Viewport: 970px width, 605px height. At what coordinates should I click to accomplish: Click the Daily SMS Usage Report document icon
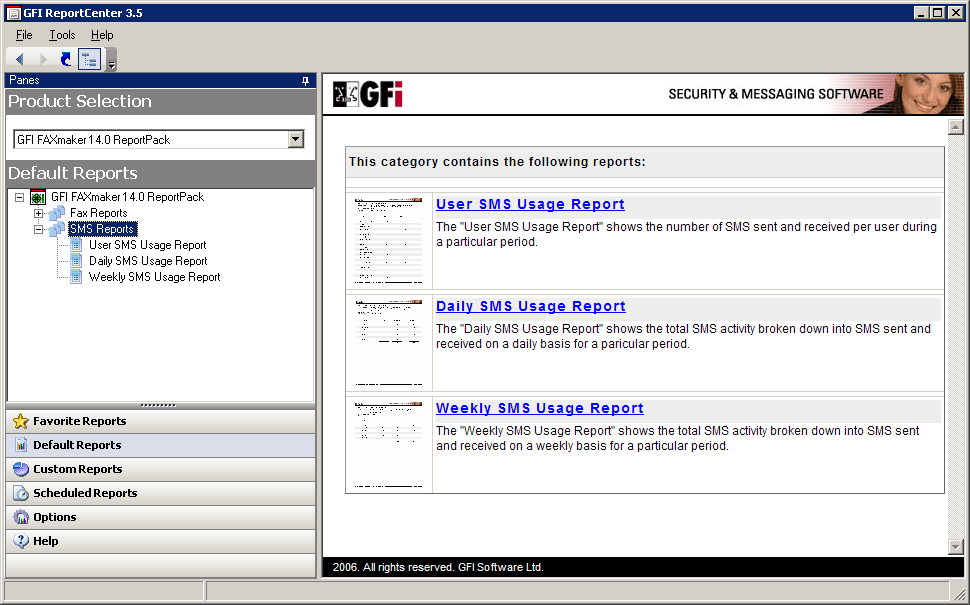(x=76, y=261)
